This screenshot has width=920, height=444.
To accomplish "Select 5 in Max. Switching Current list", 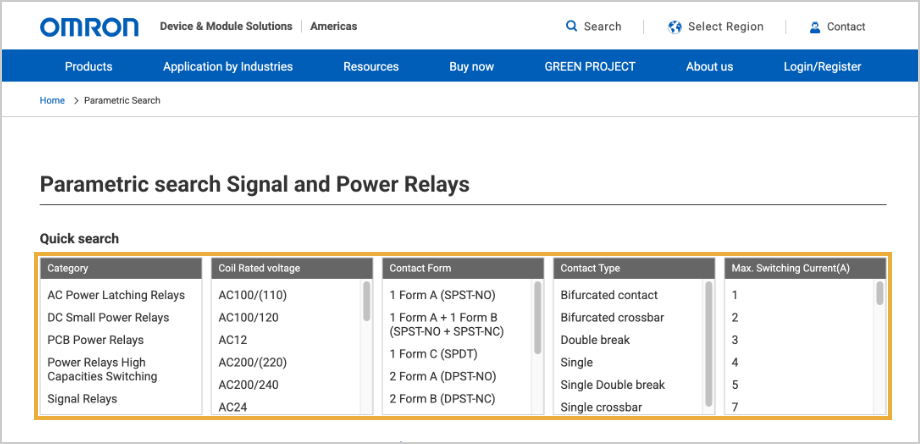I will click(735, 385).
